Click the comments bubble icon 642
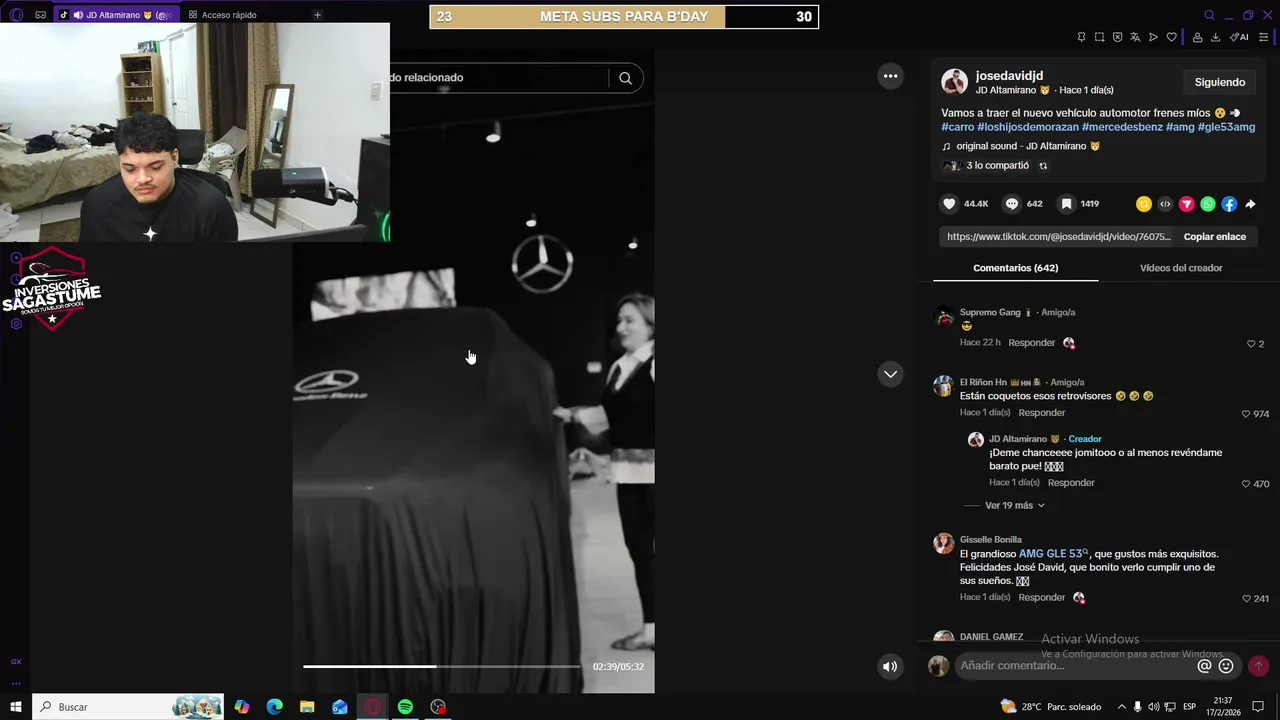 [1012, 204]
